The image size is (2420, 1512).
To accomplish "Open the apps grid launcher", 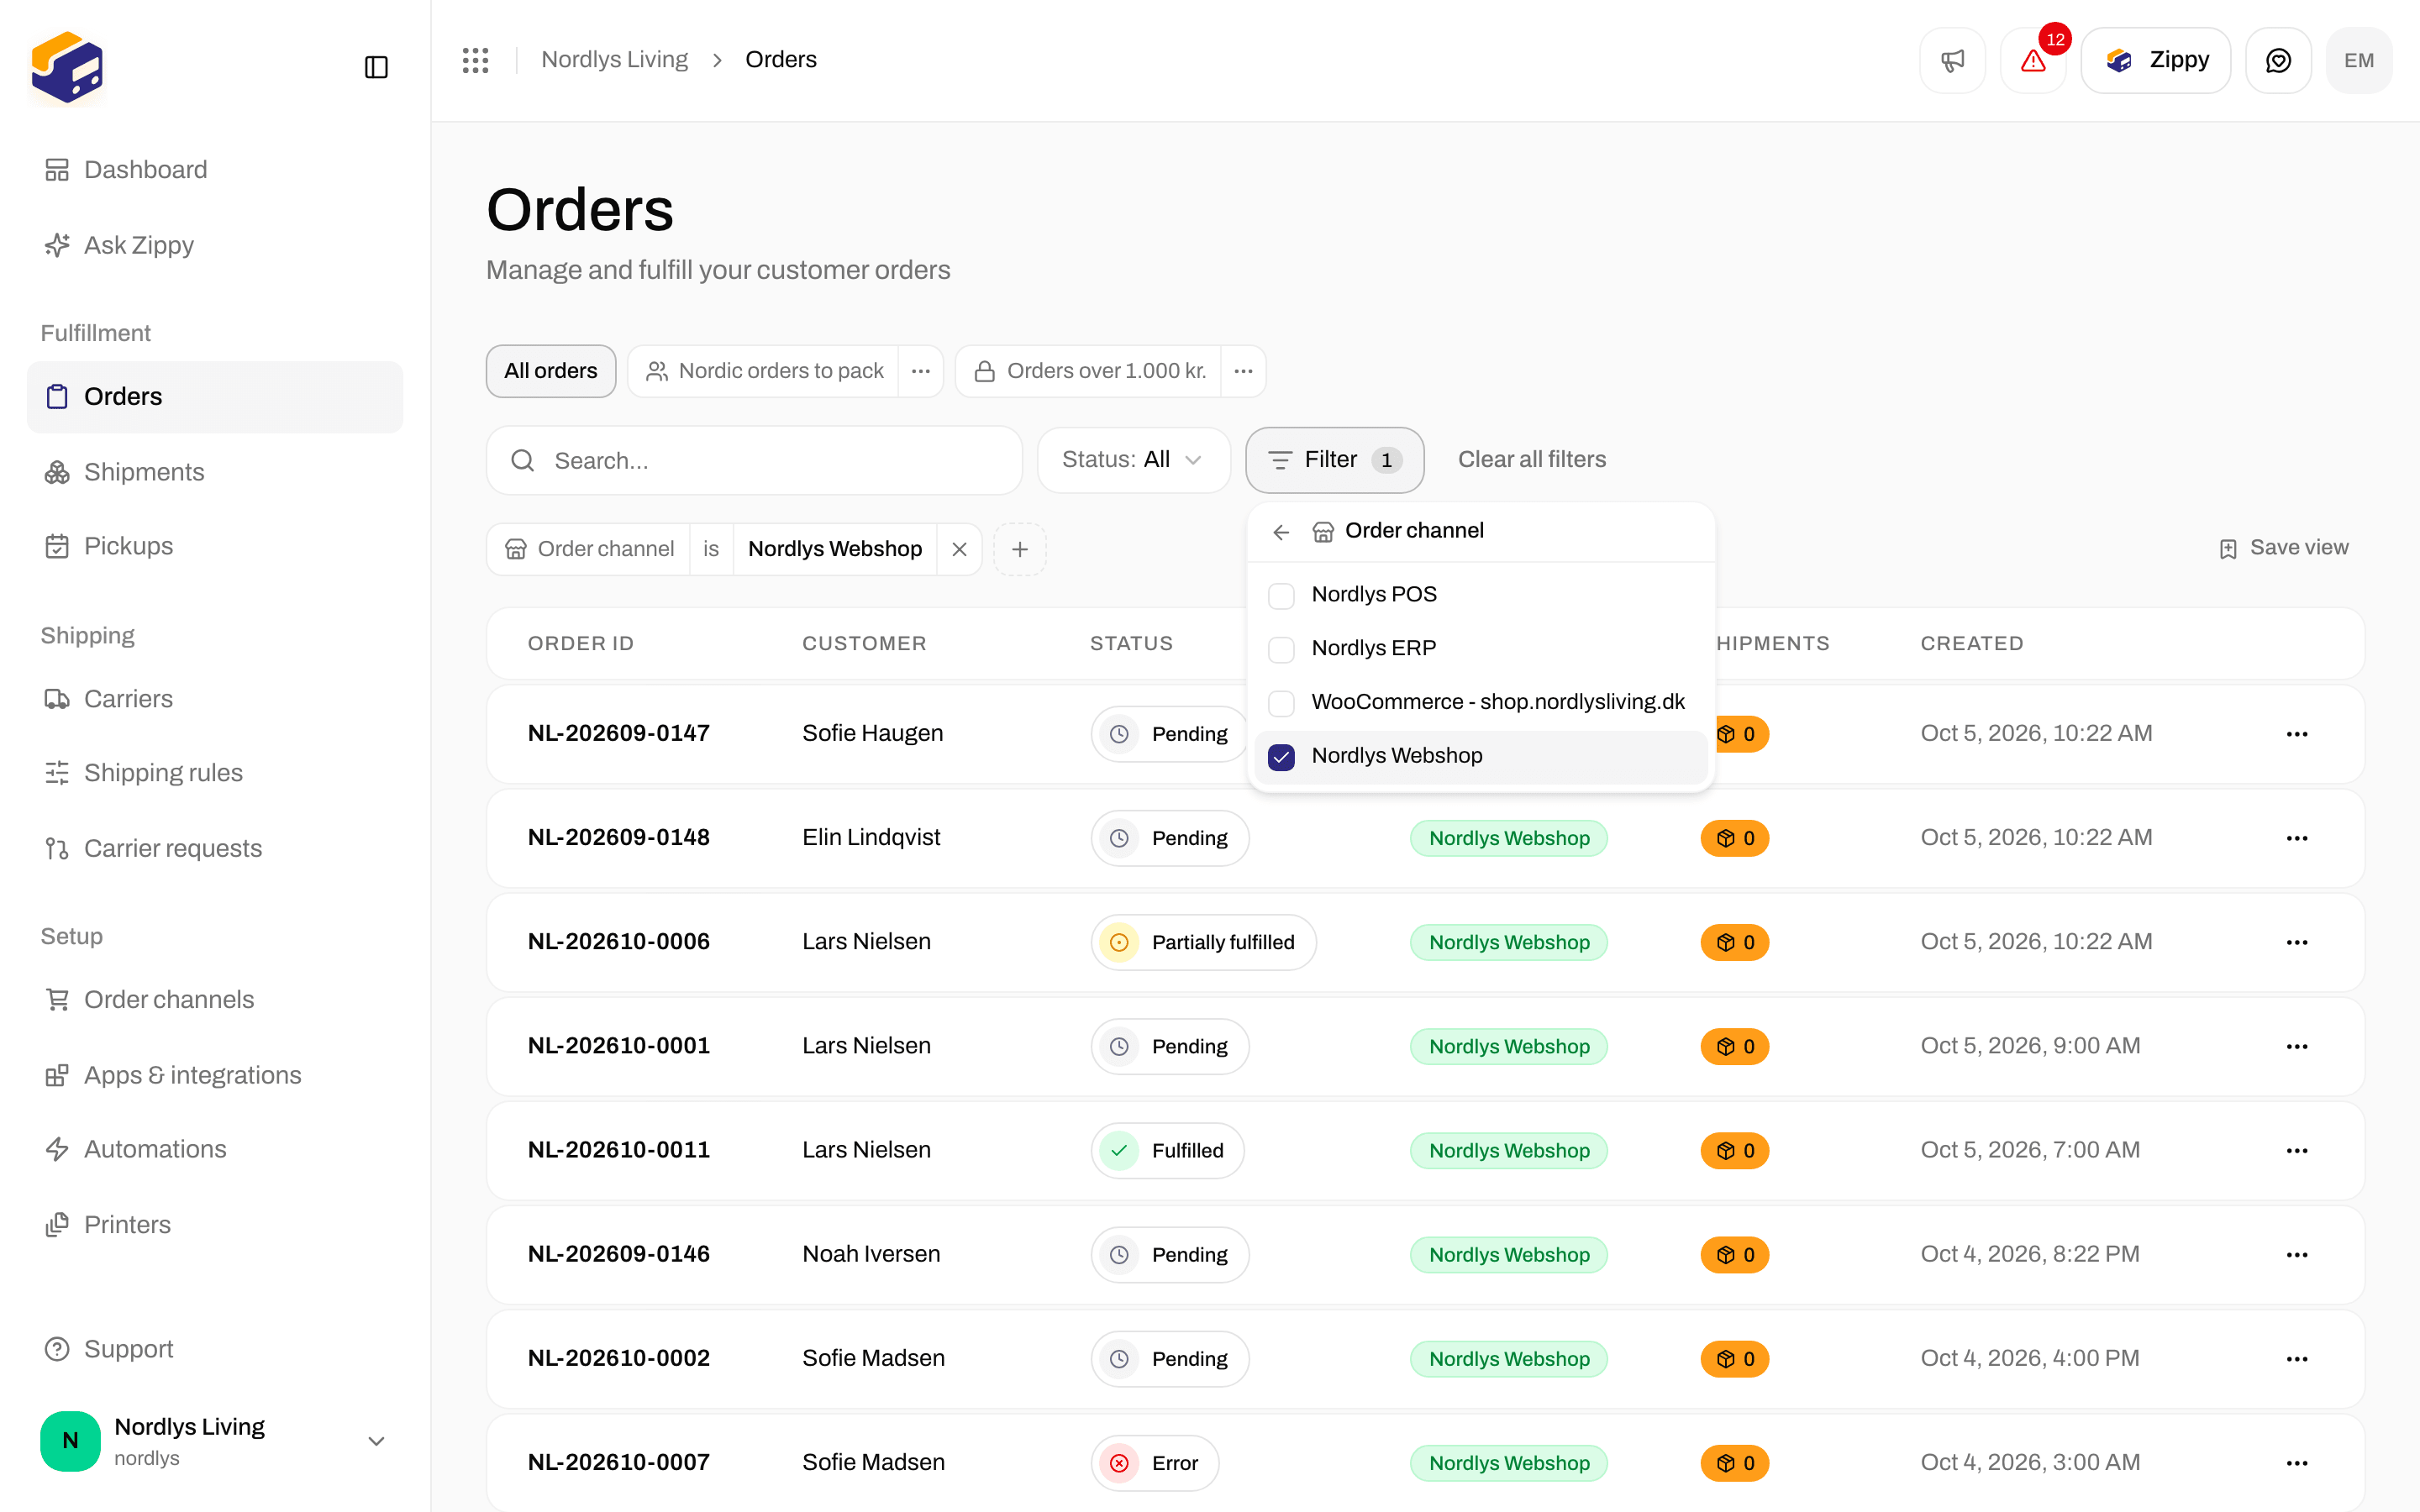I will coord(475,60).
